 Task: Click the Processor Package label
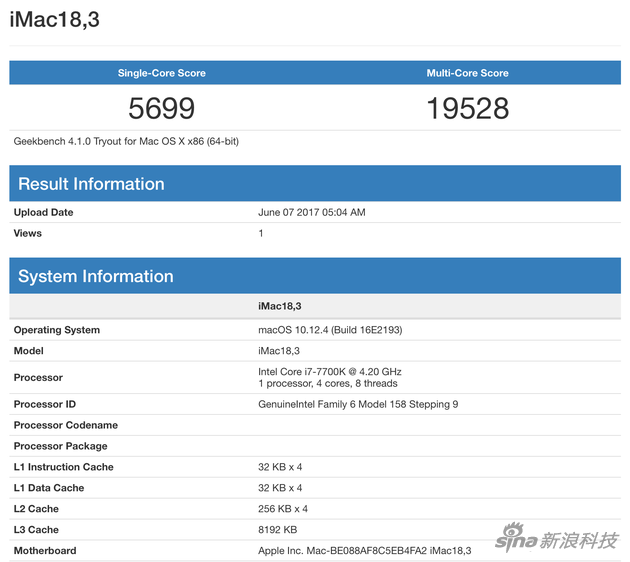61,446
